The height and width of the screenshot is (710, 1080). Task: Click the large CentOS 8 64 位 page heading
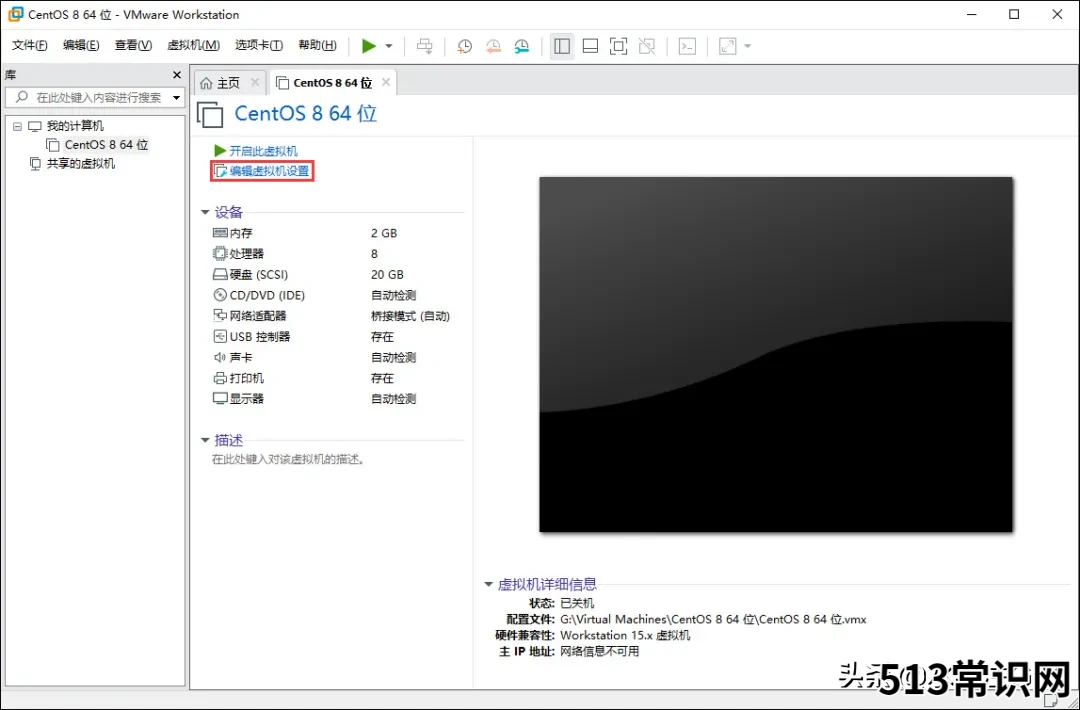click(306, 113)
